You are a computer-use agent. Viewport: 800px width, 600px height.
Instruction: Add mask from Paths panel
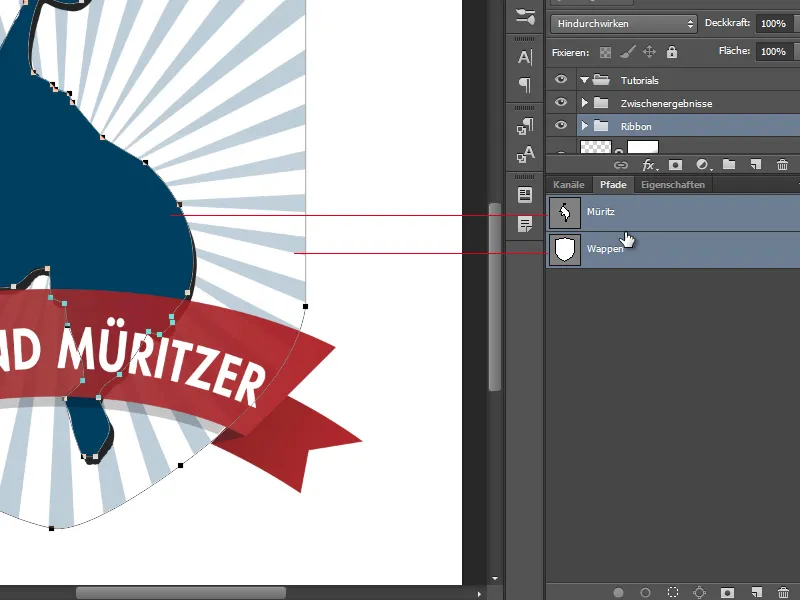click(728, 592)
